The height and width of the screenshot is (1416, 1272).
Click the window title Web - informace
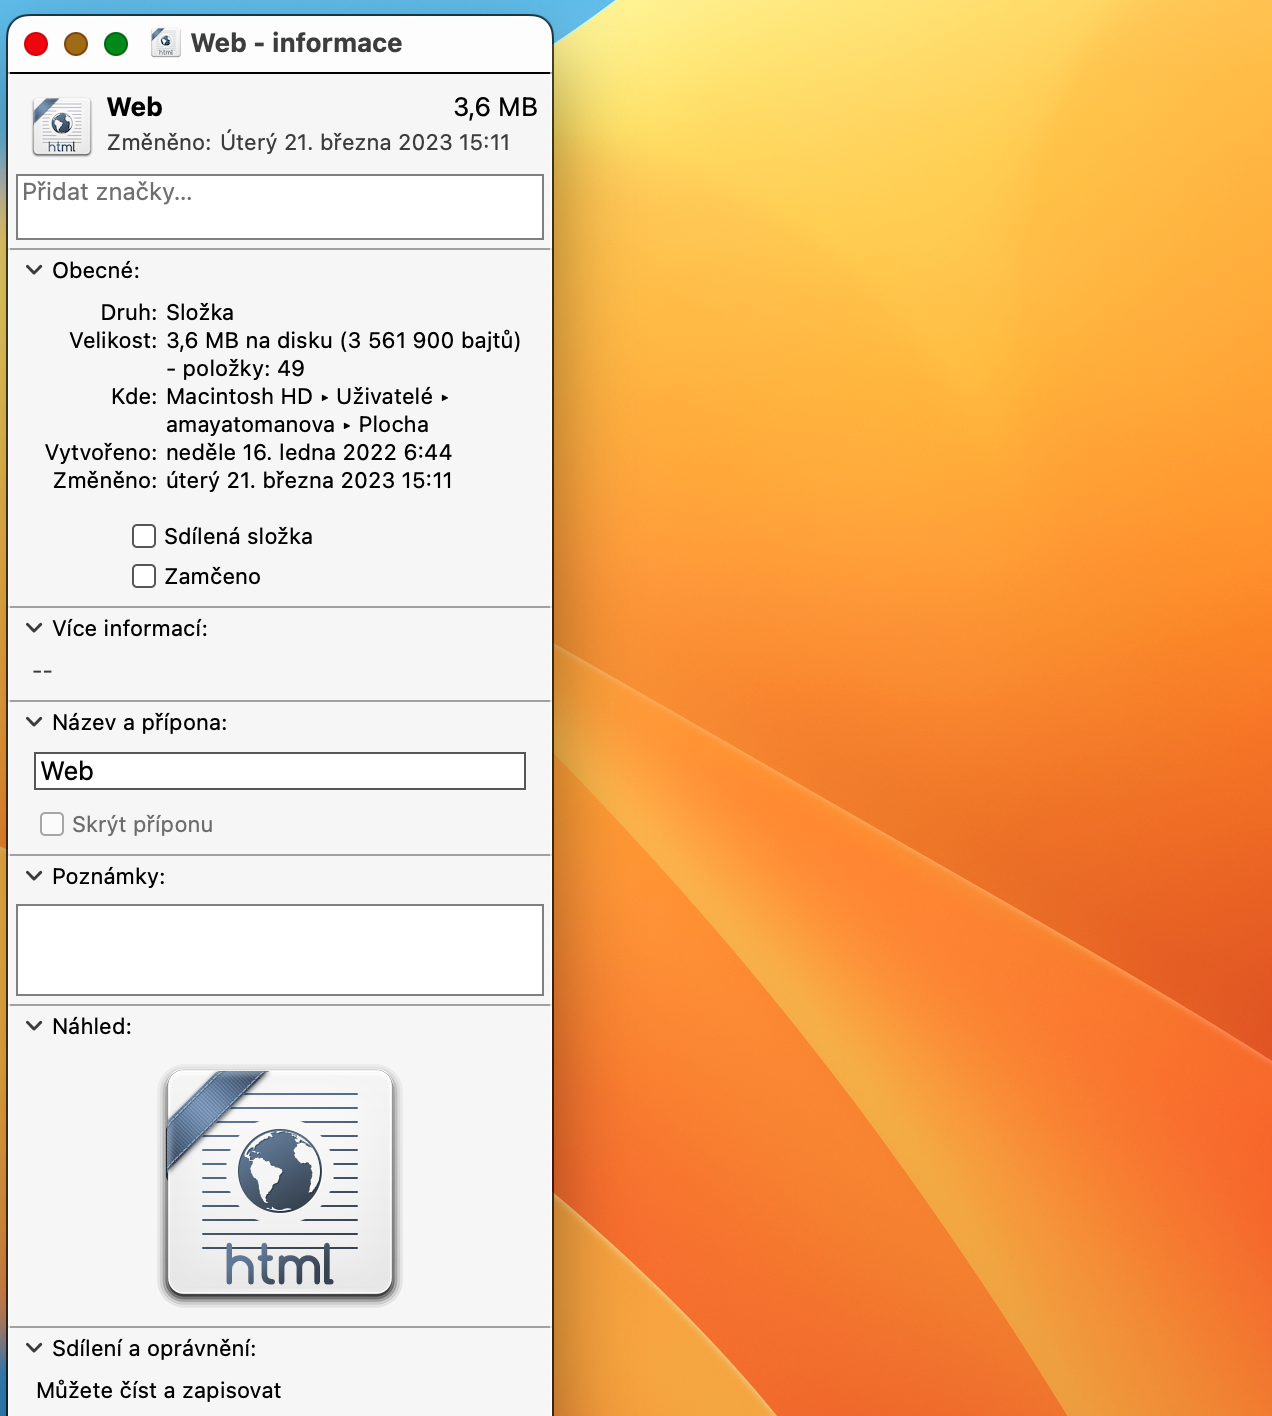pos(296,43)
